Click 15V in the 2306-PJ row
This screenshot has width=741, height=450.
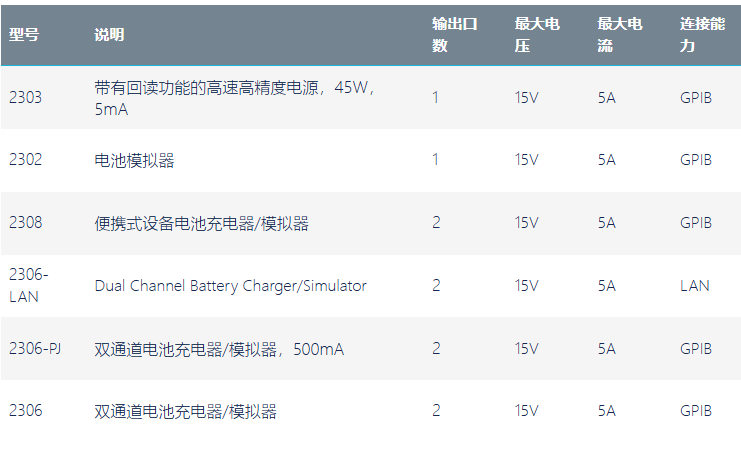click(526, 349)
